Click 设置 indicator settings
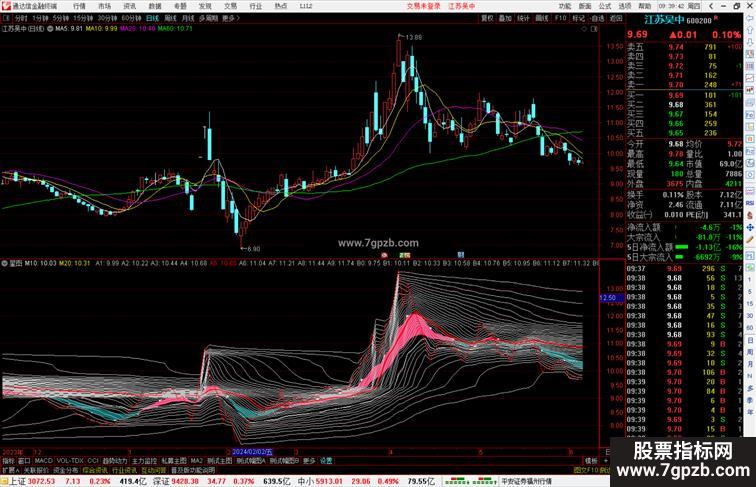Image resolution: width=756 pixels, height=487 pixels. (326, 461)
